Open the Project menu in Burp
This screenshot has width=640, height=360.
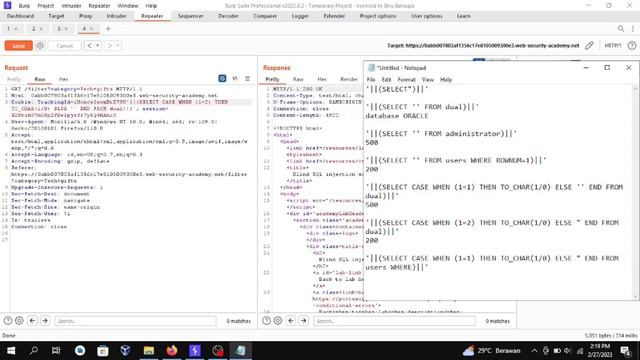click(x=45, y=6)
